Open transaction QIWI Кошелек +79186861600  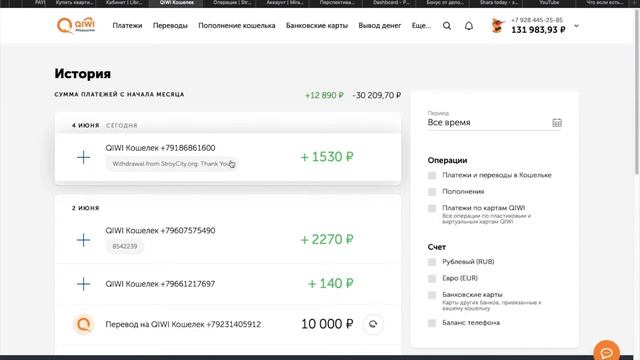pos(160,148)
